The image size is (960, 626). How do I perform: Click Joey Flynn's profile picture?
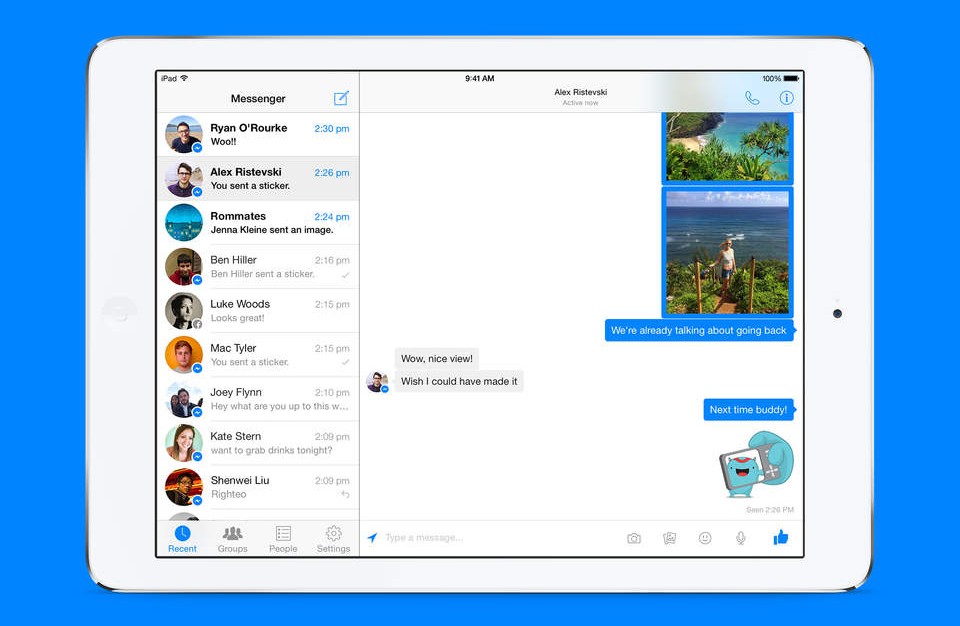point(184,399)
